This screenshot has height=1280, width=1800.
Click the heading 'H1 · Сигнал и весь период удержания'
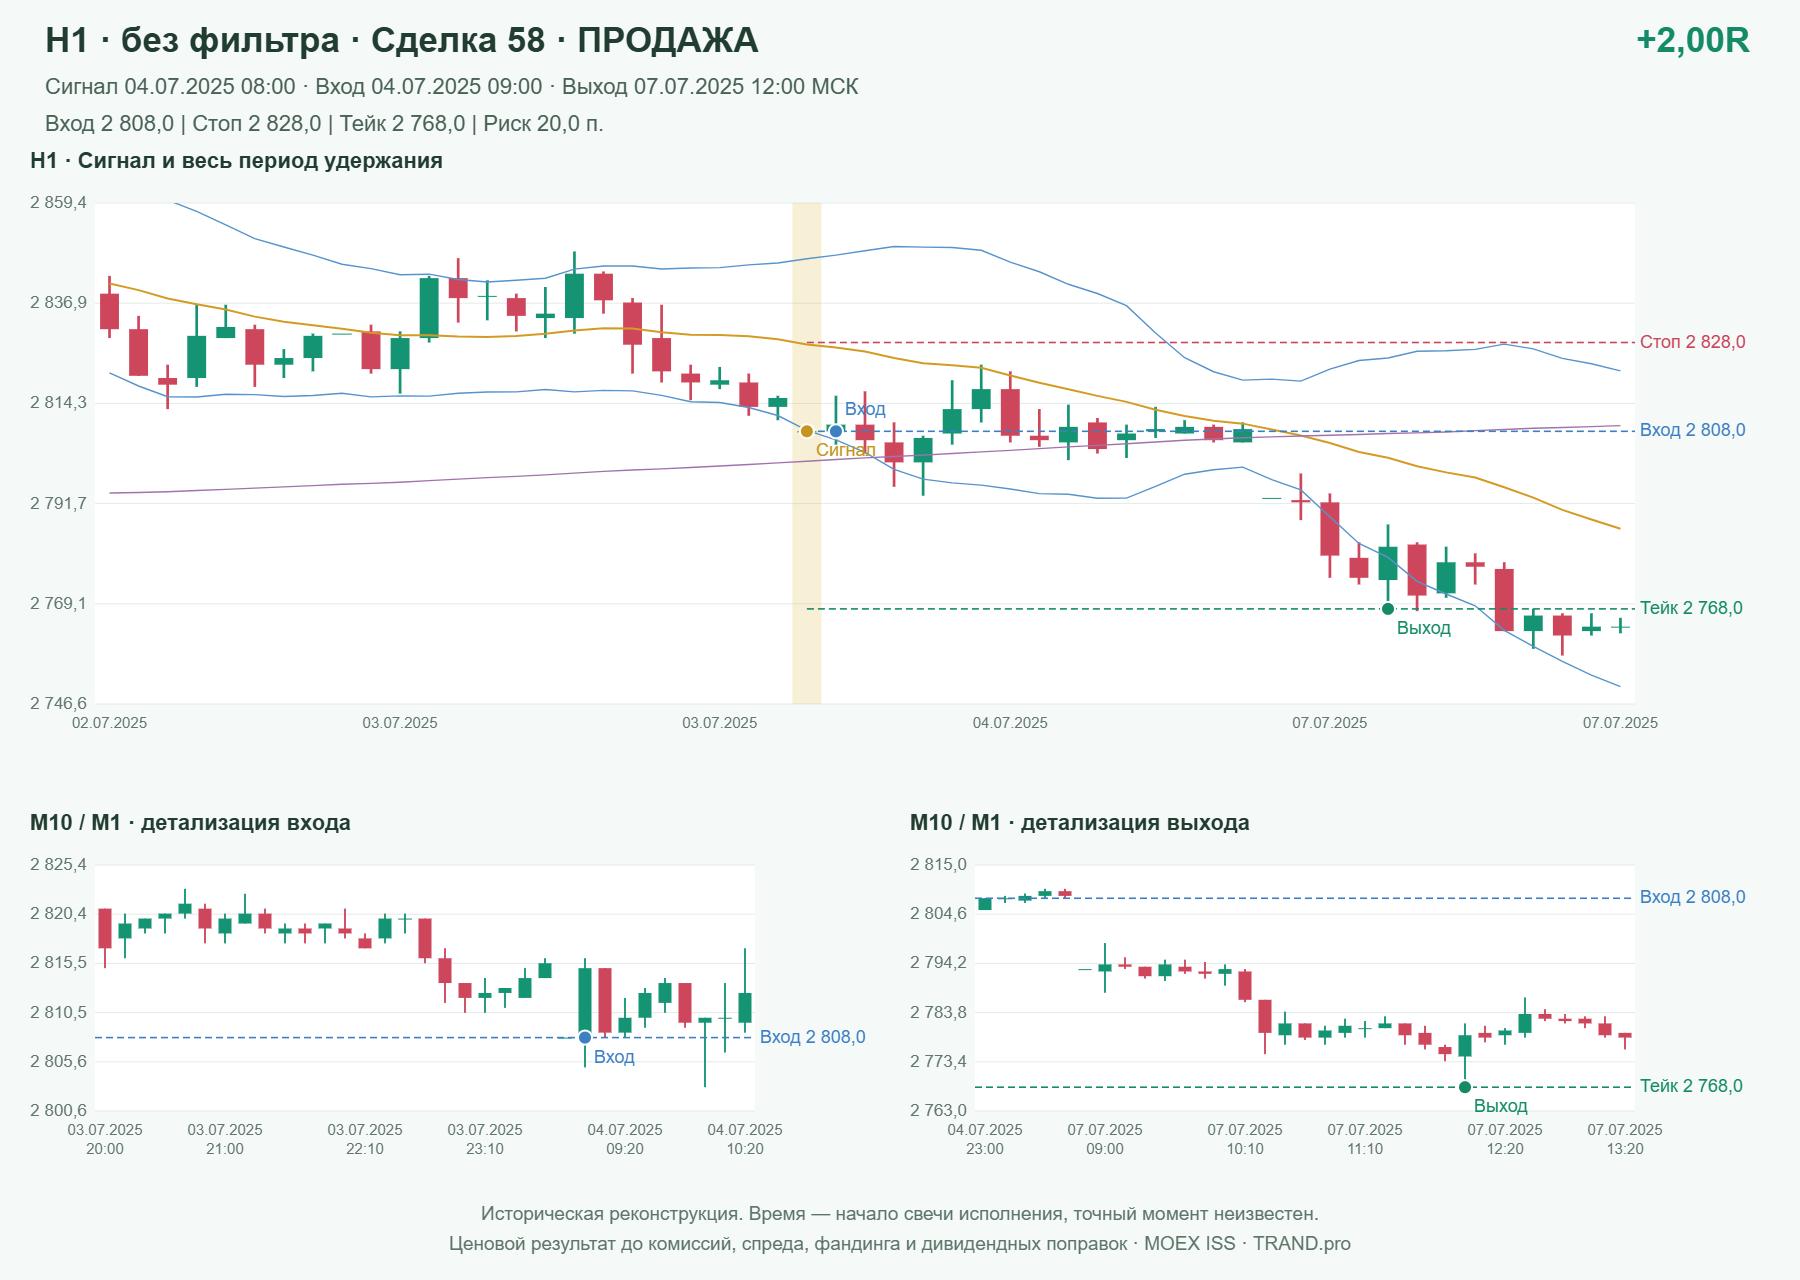(237, 161)
